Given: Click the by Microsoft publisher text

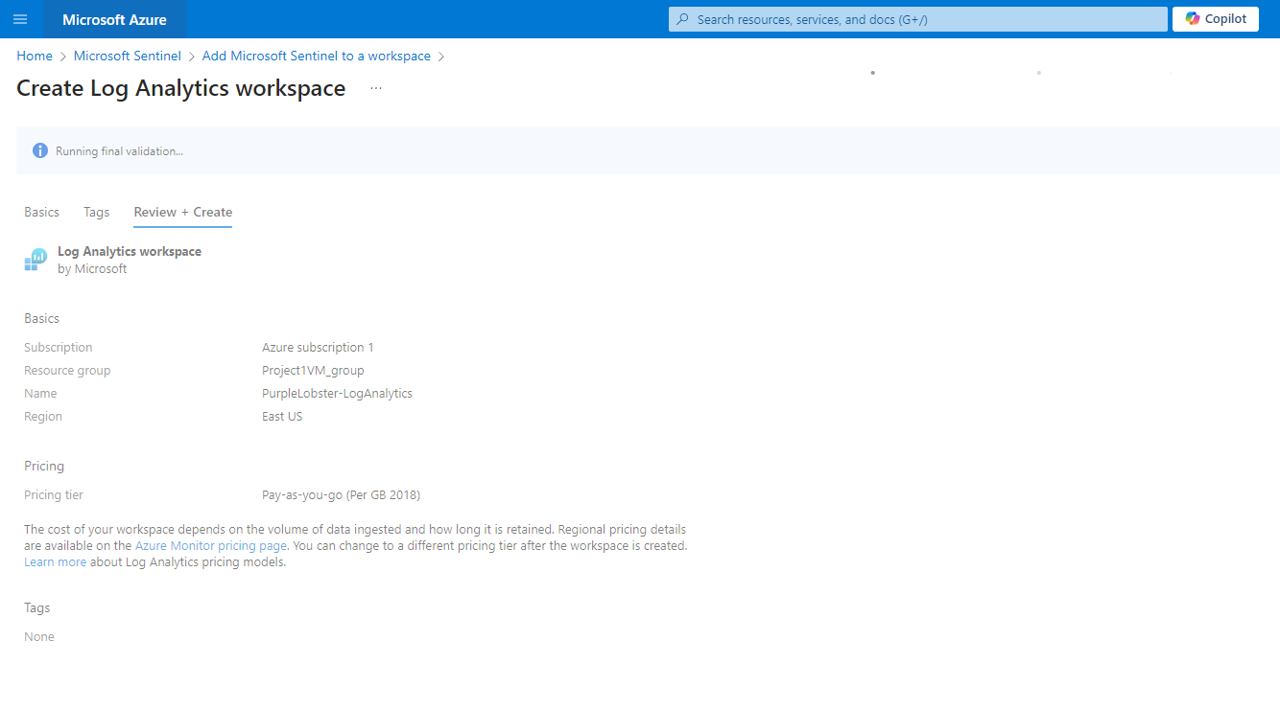Looking at the screenshot, I should click(x=92, y=269).
